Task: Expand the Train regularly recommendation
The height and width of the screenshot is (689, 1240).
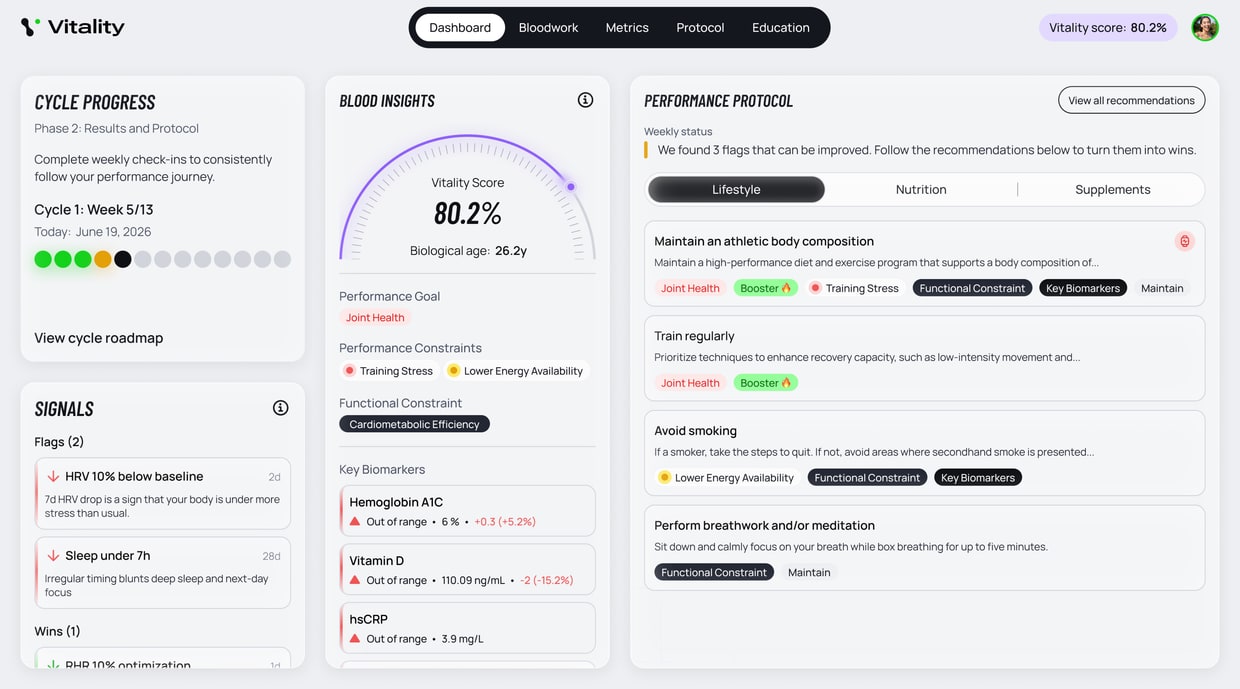Action: pos(924,358)
